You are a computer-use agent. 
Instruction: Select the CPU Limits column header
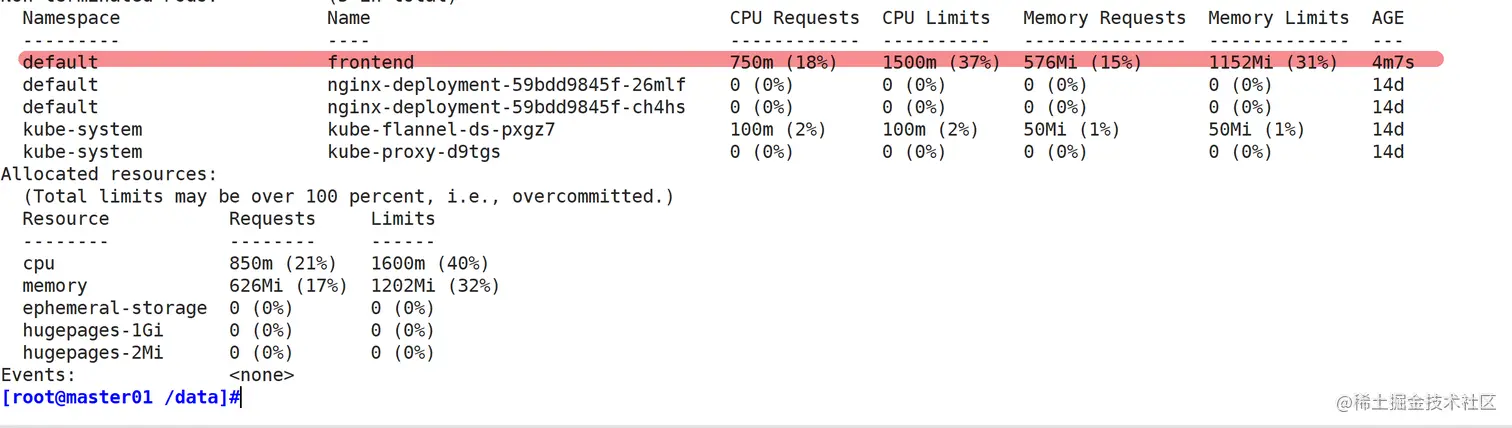pyautogui.click(x=936, y=18)
